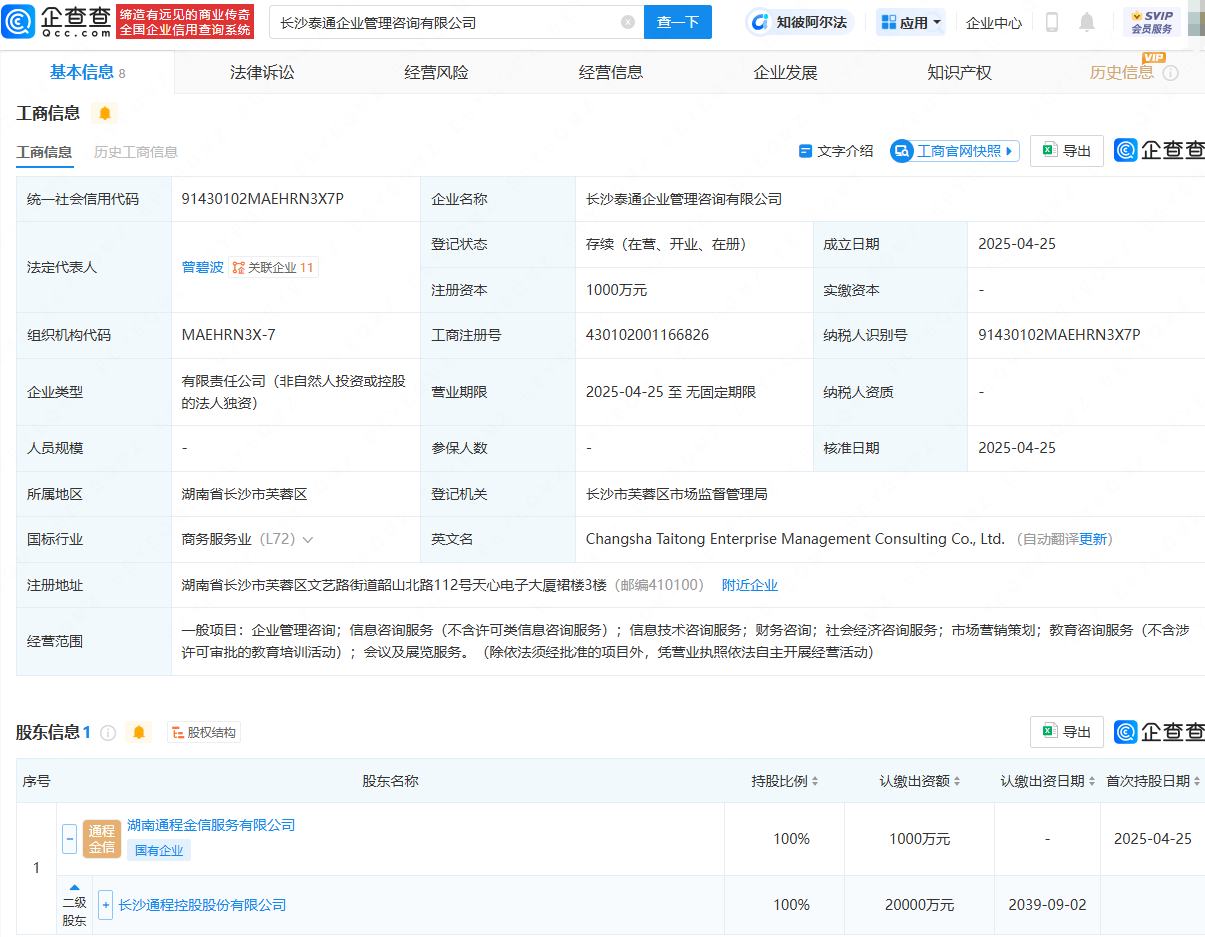Click 工商注册号 430102001166826 value
The image size is (1205, 937).
[x=647, y=335]
